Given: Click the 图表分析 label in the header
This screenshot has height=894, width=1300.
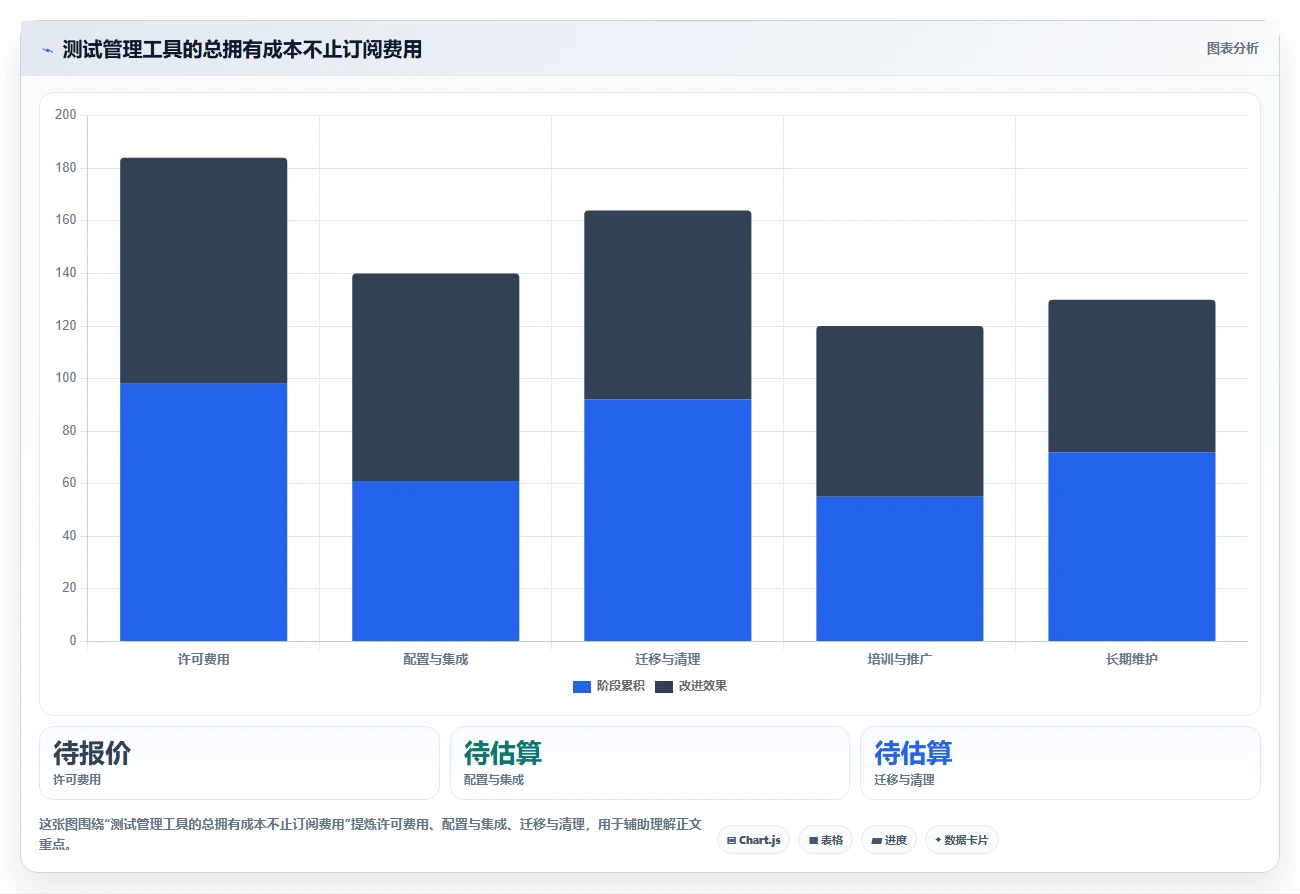Looking at the screenshot, I should [x=1232, y=48].
